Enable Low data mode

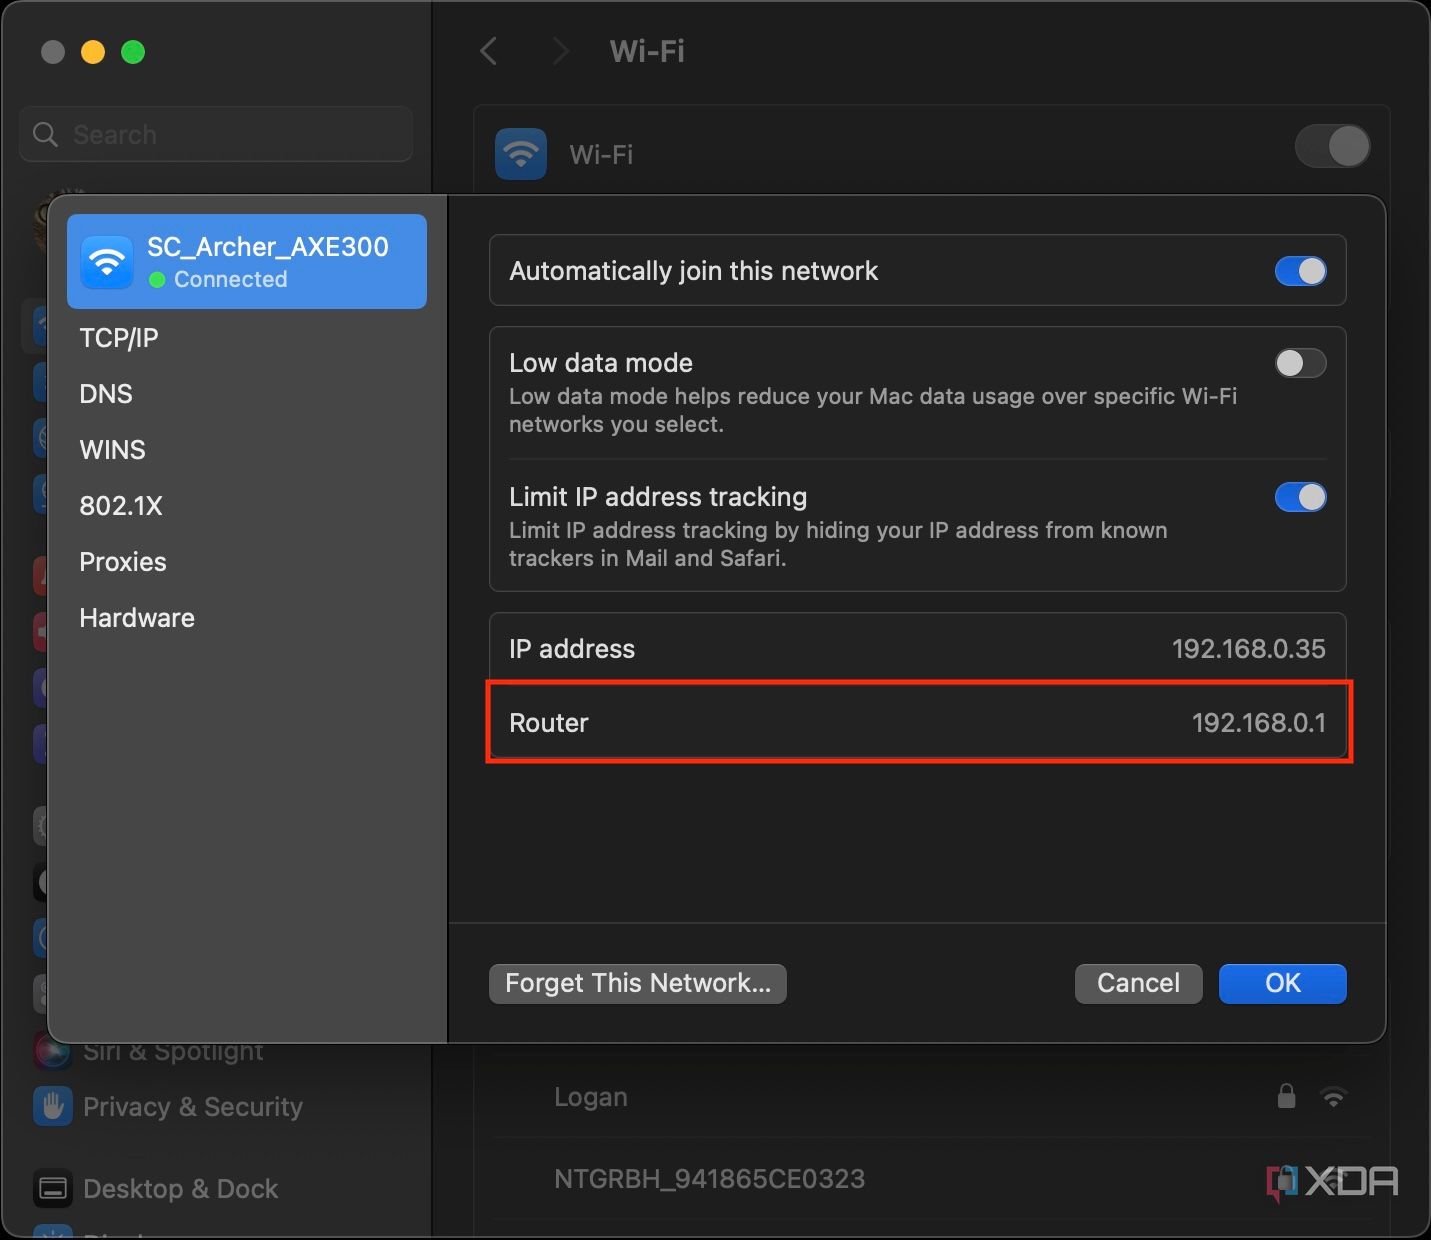point(1300,363)
